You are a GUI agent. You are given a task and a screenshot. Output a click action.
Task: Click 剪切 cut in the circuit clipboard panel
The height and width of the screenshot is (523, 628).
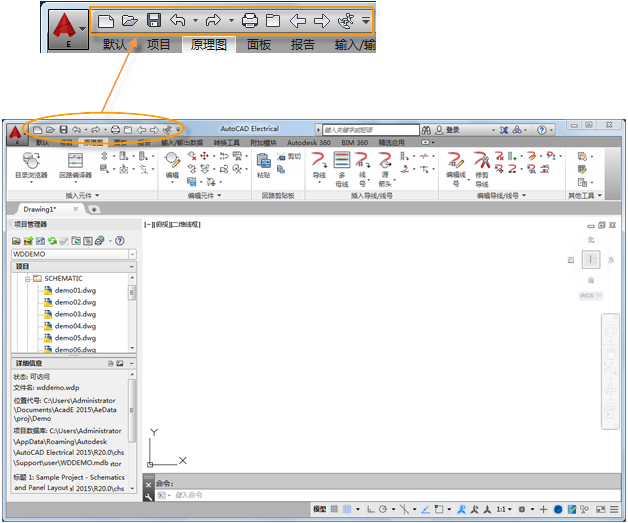(289, 156)
